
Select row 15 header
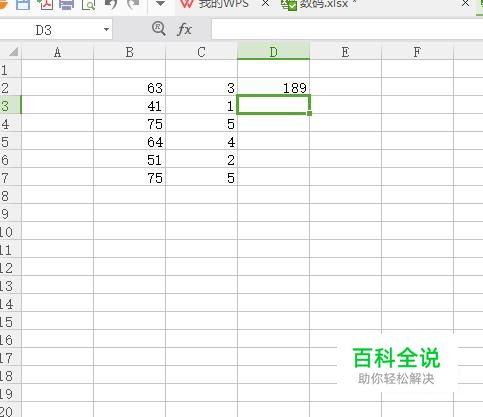point(10,322)
